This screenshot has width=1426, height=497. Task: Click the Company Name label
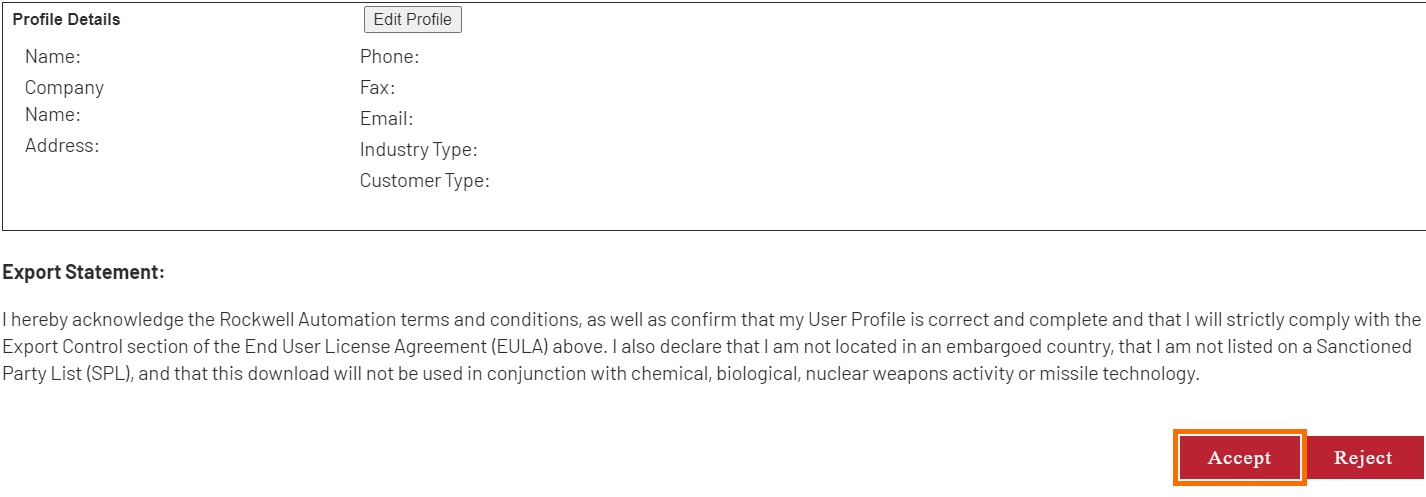64,101
